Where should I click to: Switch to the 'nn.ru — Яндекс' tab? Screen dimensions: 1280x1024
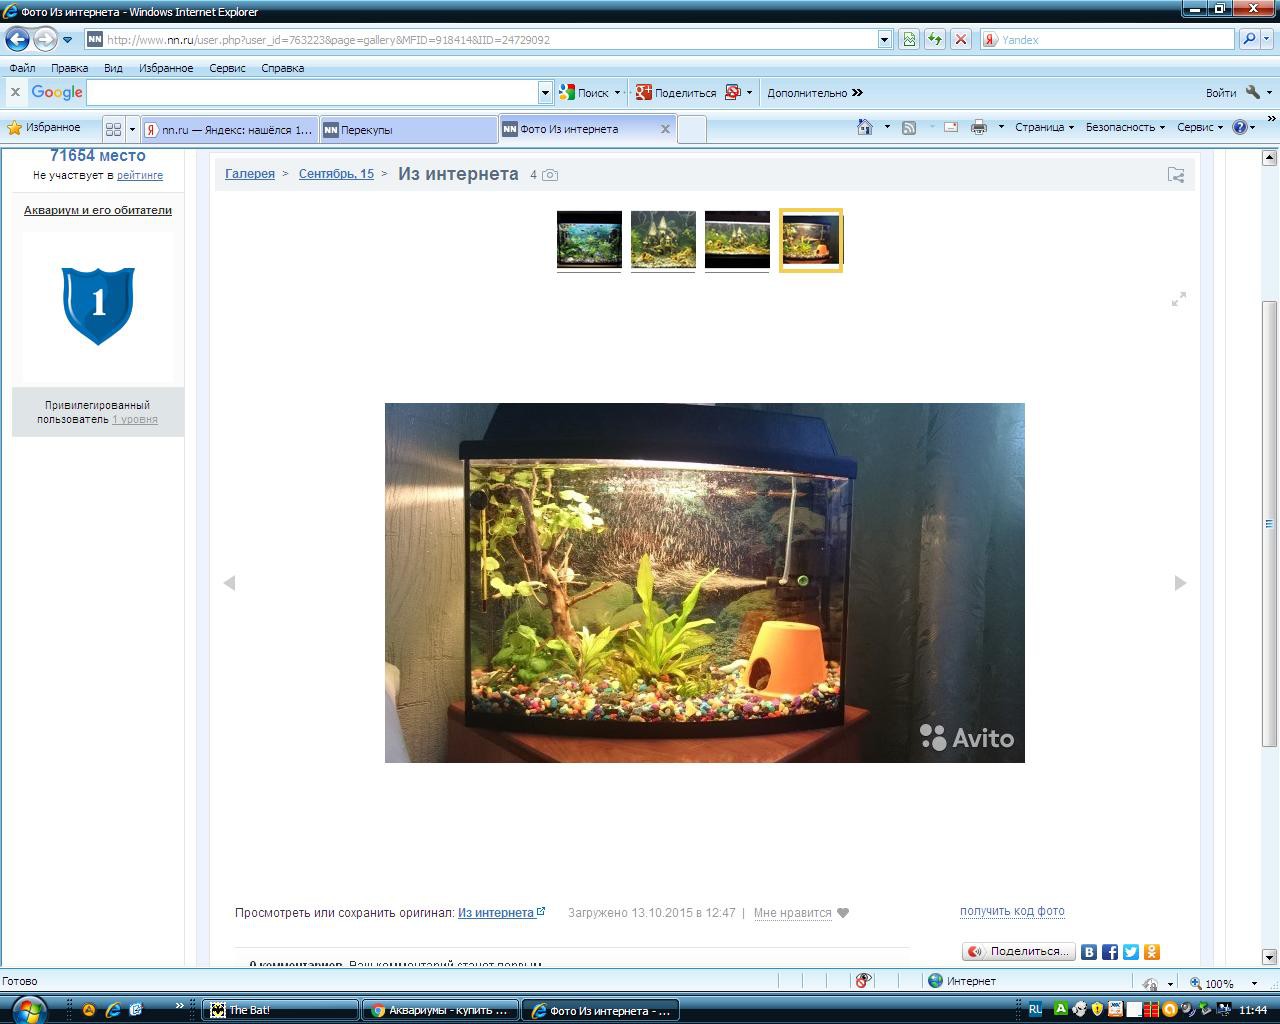coord(229,129)
